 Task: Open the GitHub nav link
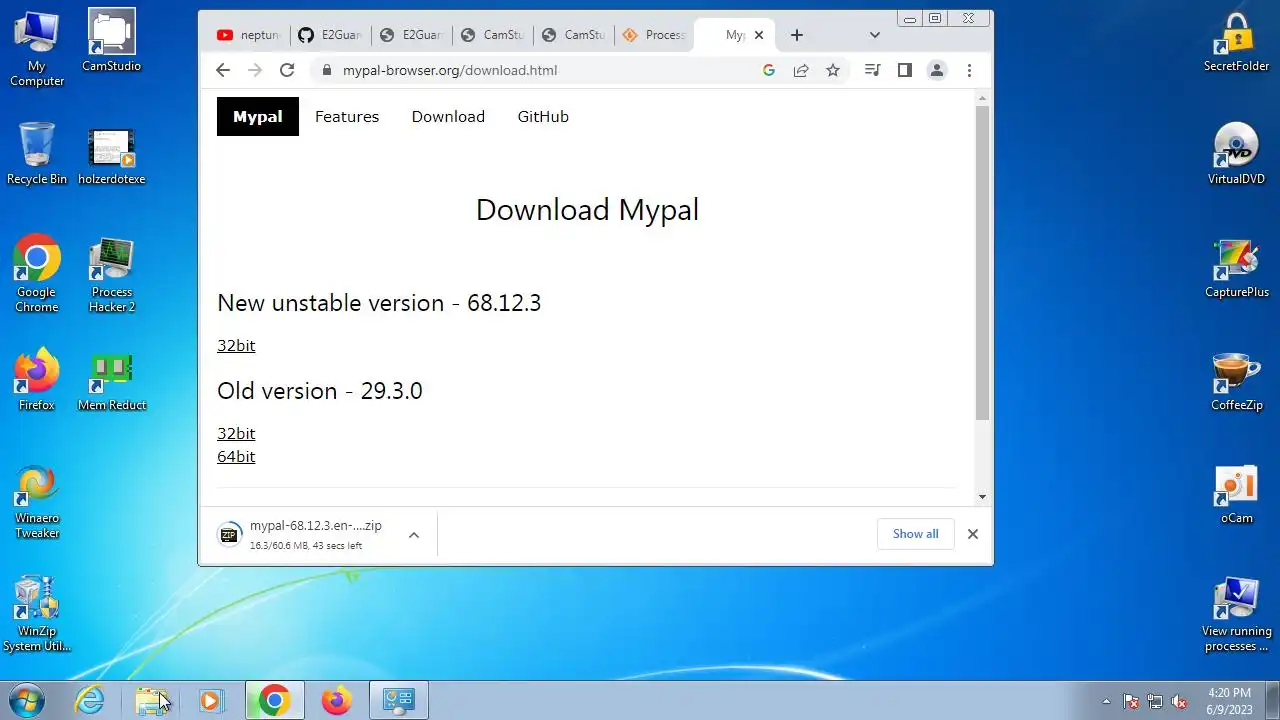tap(543, 116)
